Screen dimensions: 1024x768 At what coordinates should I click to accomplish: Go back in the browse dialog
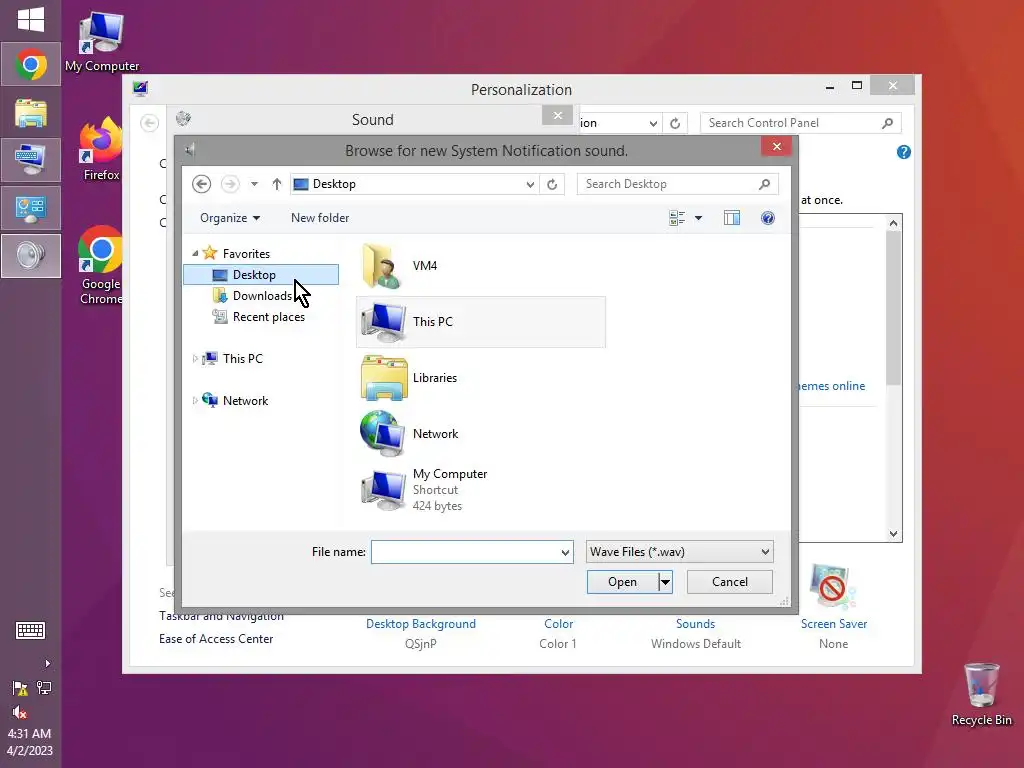(201, 184)
